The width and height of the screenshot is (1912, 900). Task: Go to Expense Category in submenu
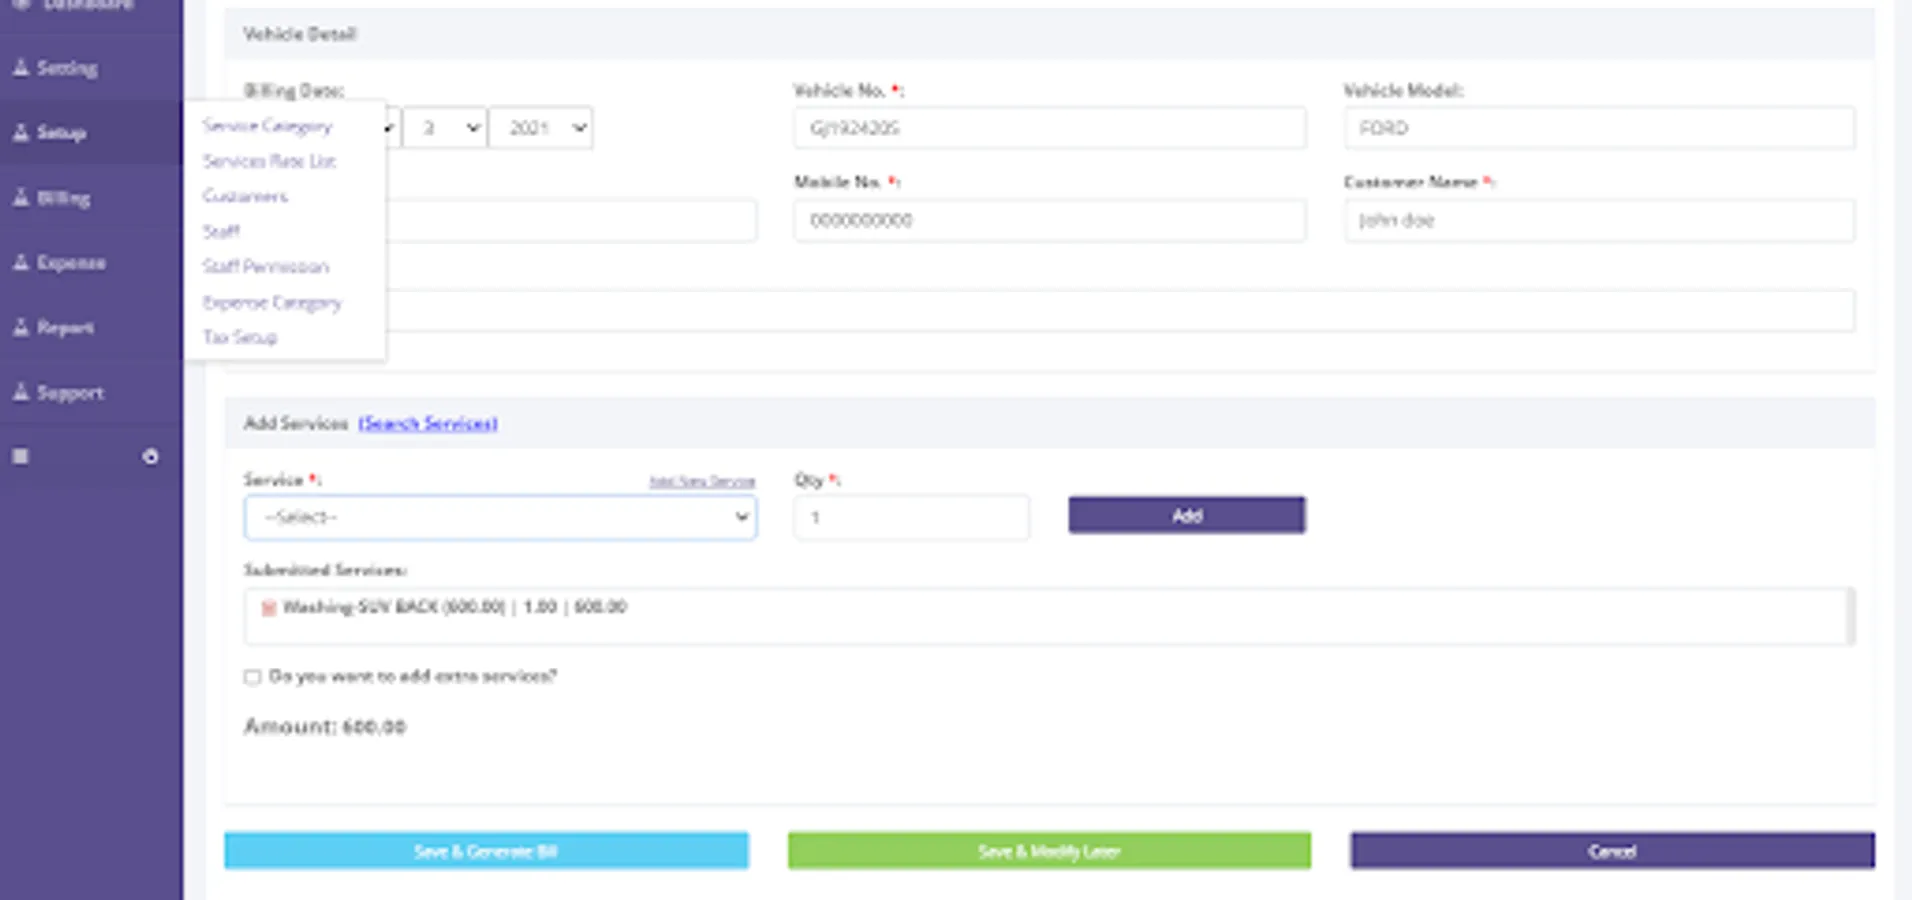coord(272,302)
